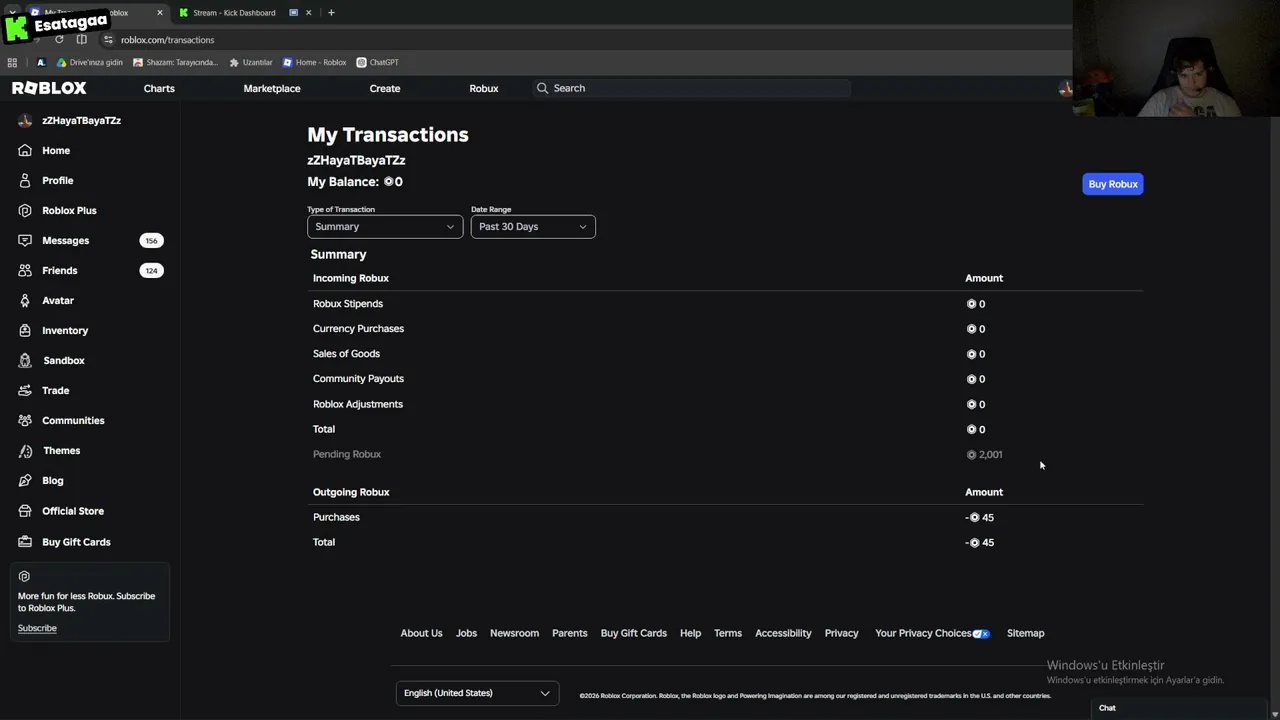Visit the Parents footer link
The height and width of the screenshot is (720, 1280).
570,633
